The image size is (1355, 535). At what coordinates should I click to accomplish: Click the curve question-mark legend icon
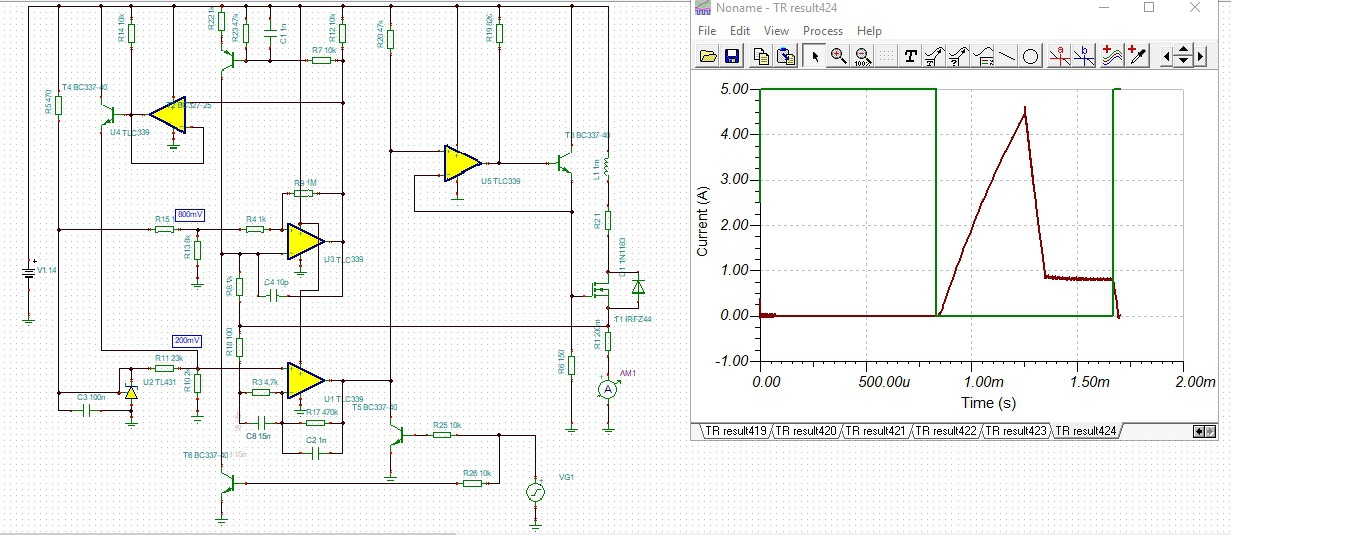958,56
